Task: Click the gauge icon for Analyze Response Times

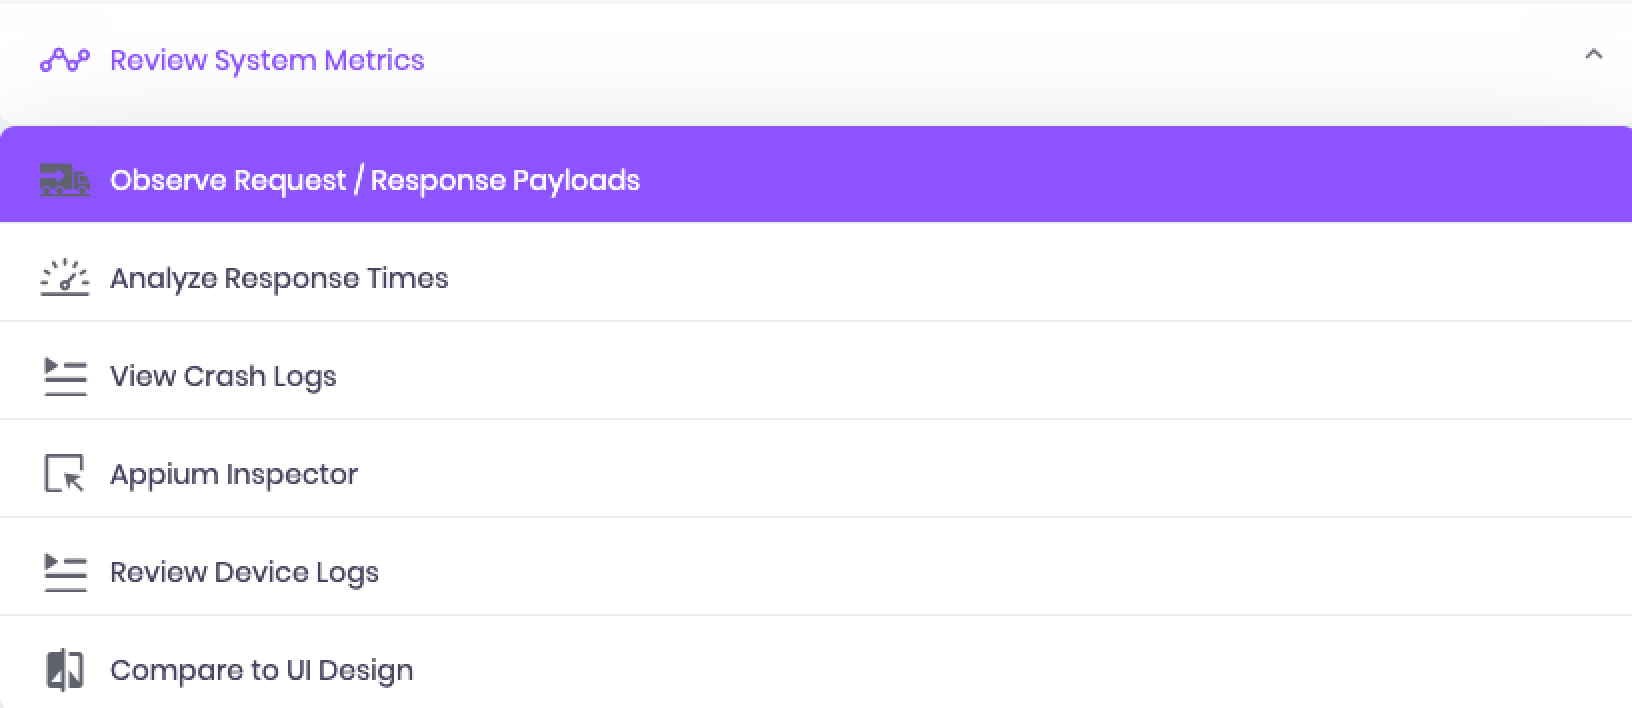Action: 65,278
